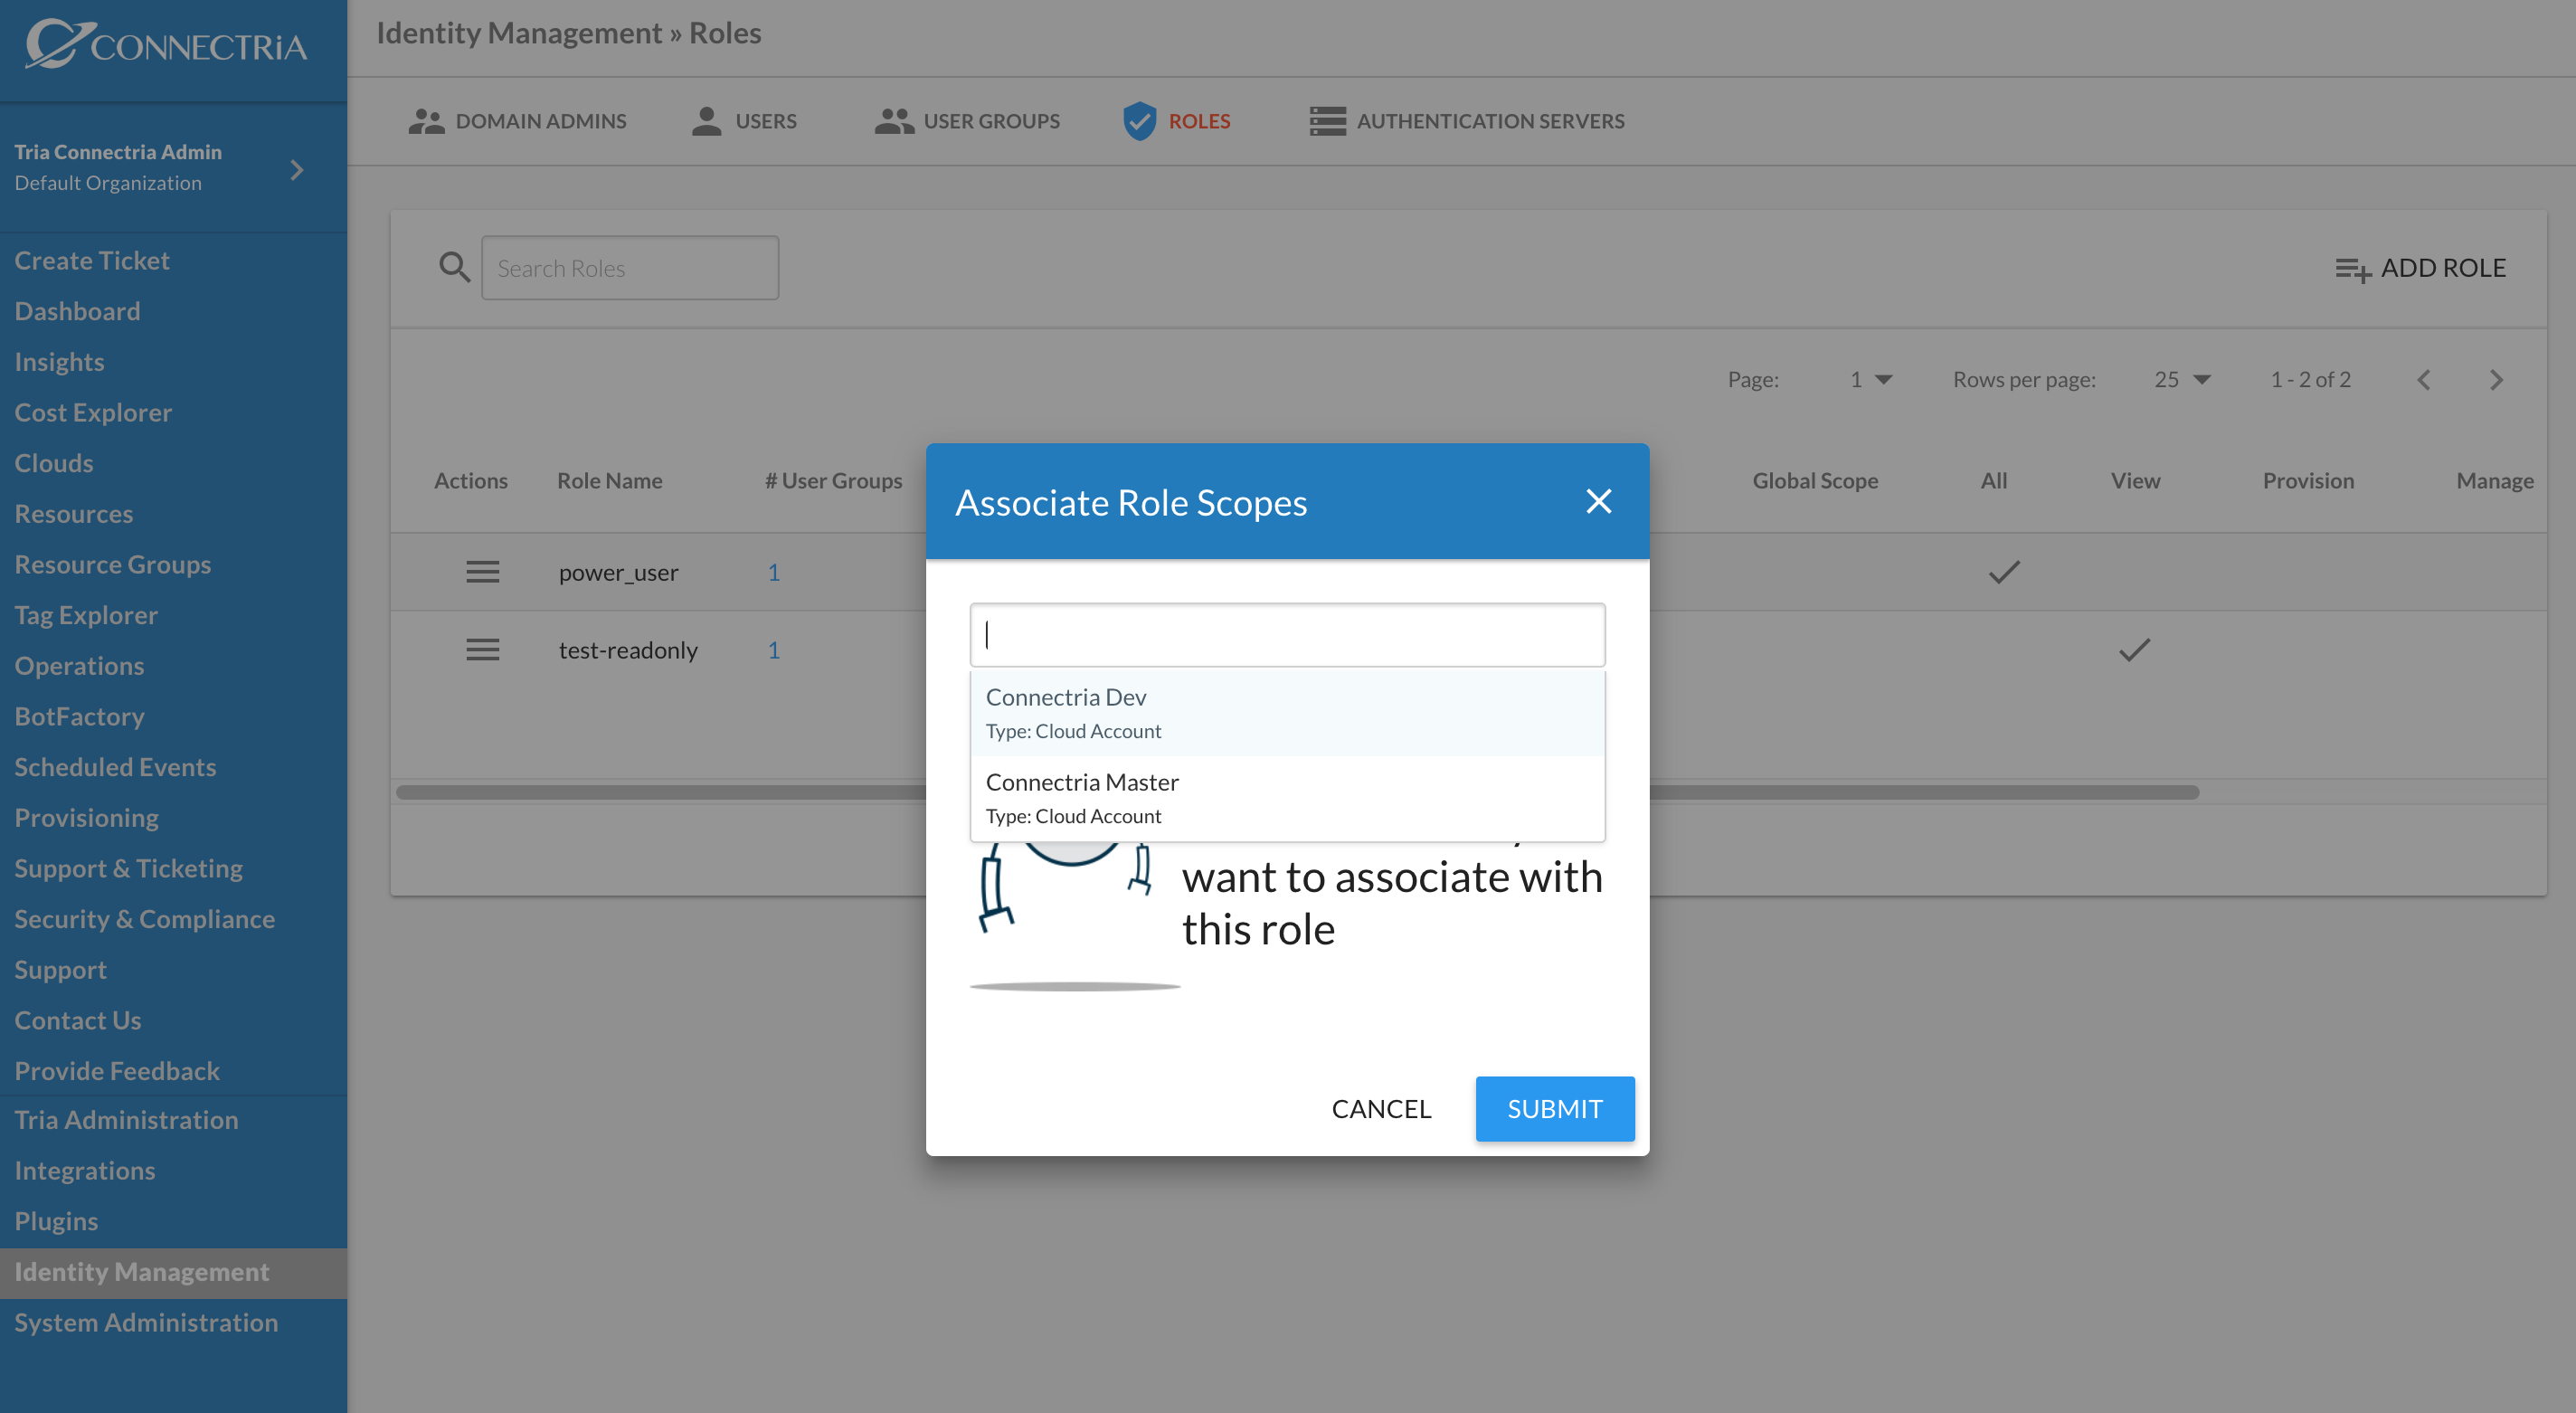Open user groups count link for power_user

click(x=773, y=572)
